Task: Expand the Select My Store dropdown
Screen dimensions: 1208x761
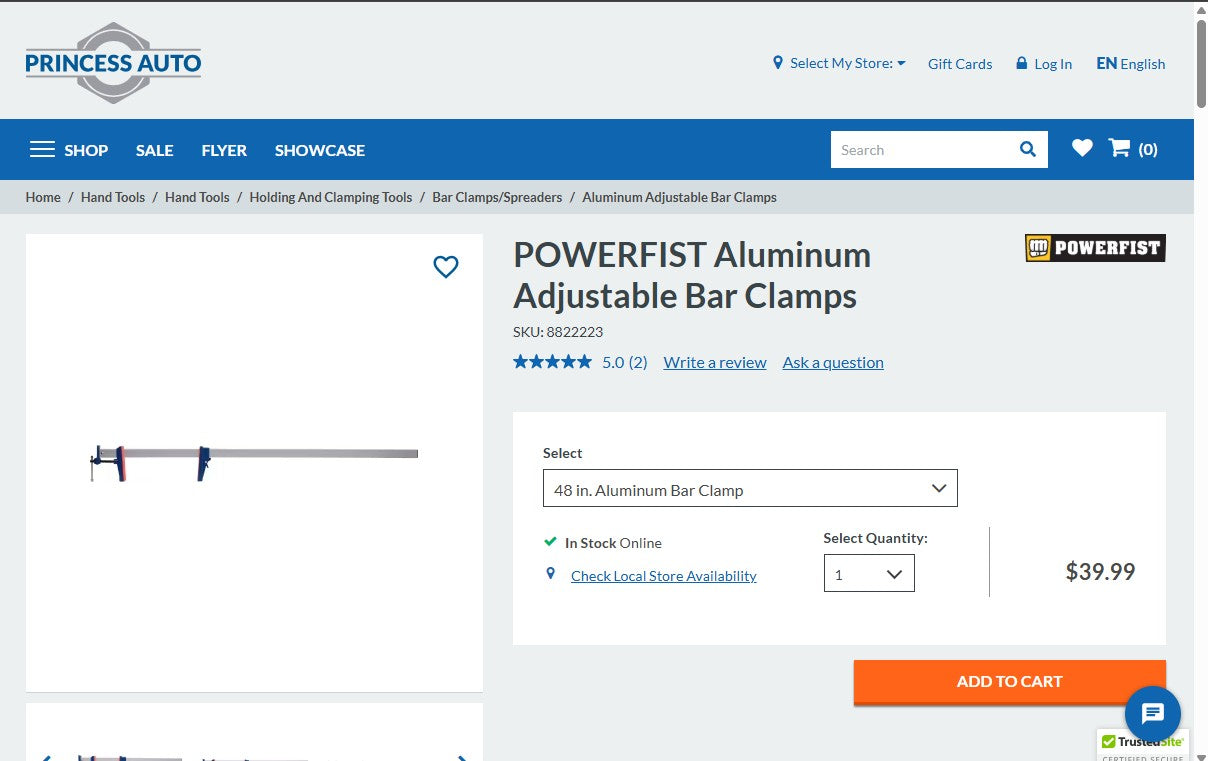Action: click(843, 63)
